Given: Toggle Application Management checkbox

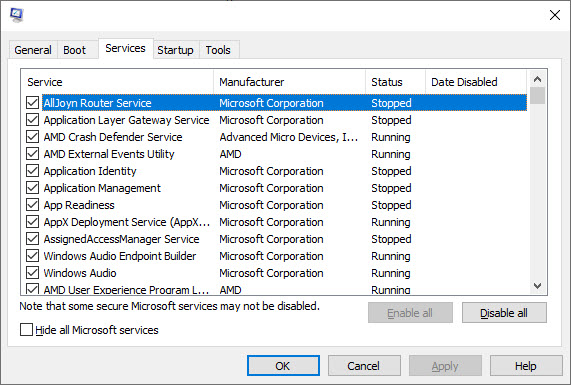Looking at the screenshot, I should [x=32, y=188].
